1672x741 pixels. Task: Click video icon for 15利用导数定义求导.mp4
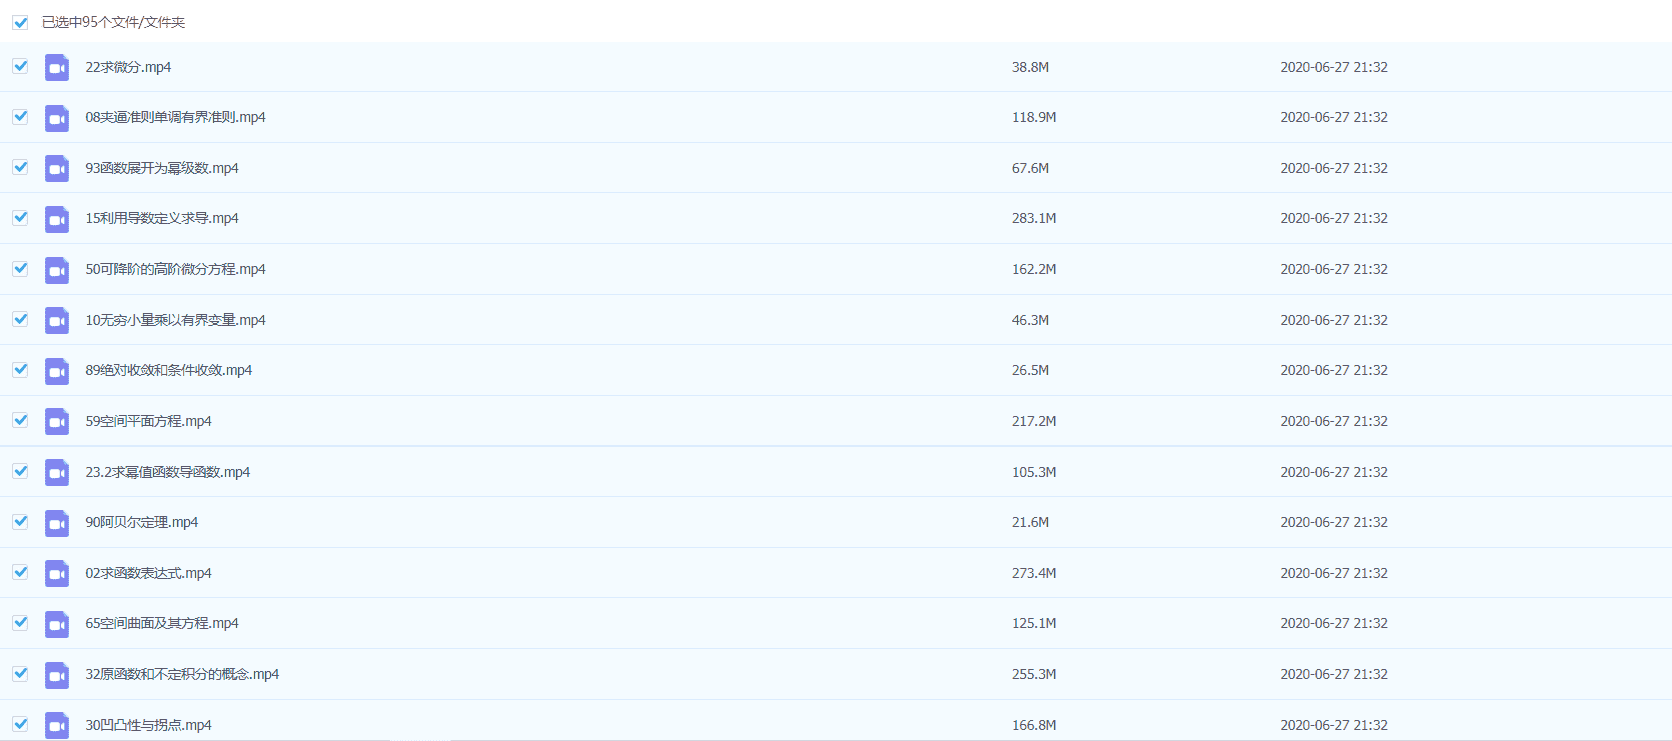click(57, 219)
